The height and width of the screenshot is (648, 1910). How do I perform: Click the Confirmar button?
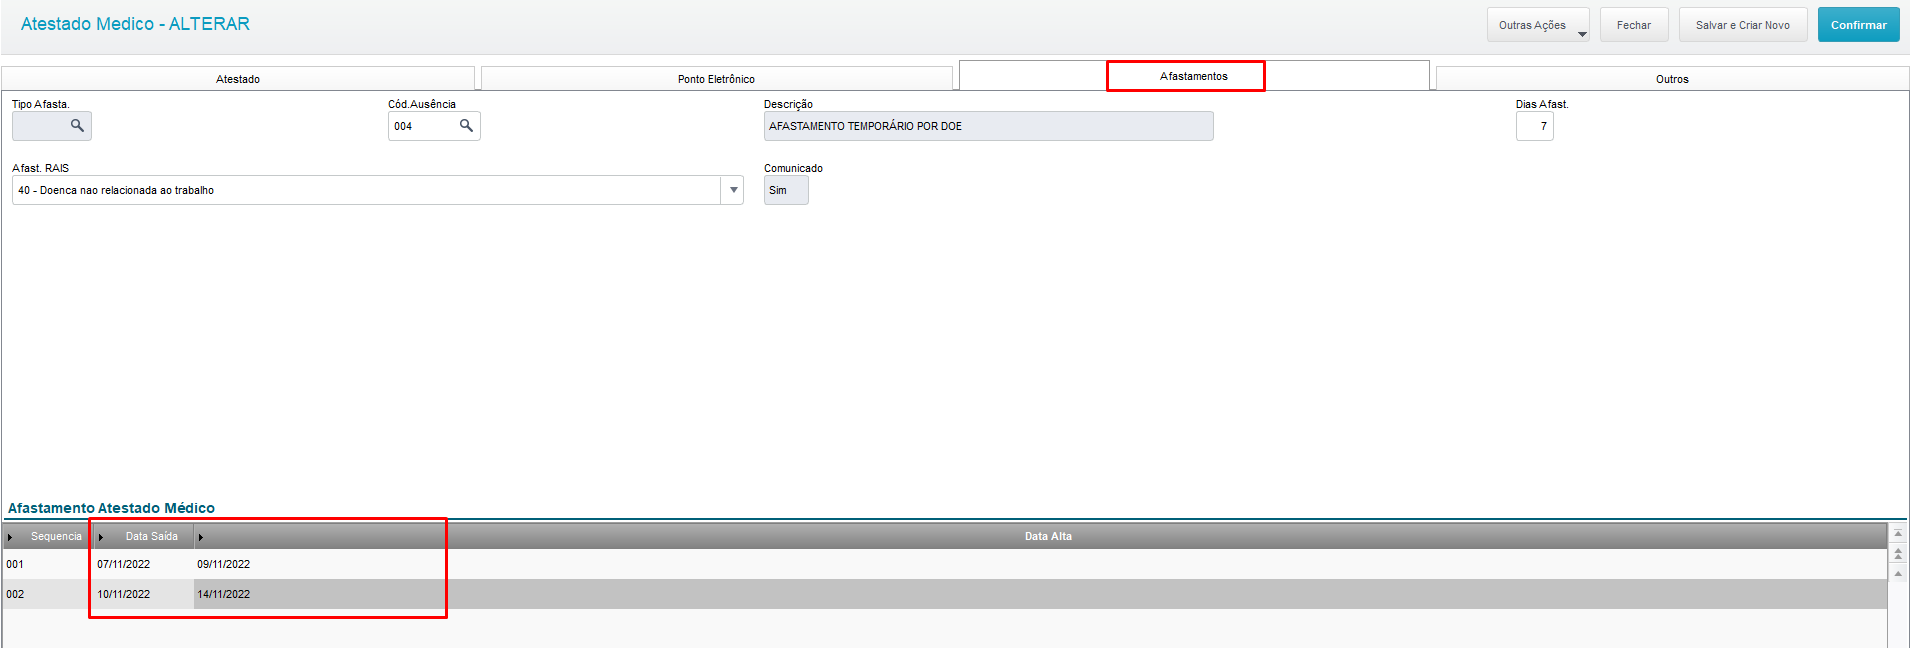pos(1859,25)
